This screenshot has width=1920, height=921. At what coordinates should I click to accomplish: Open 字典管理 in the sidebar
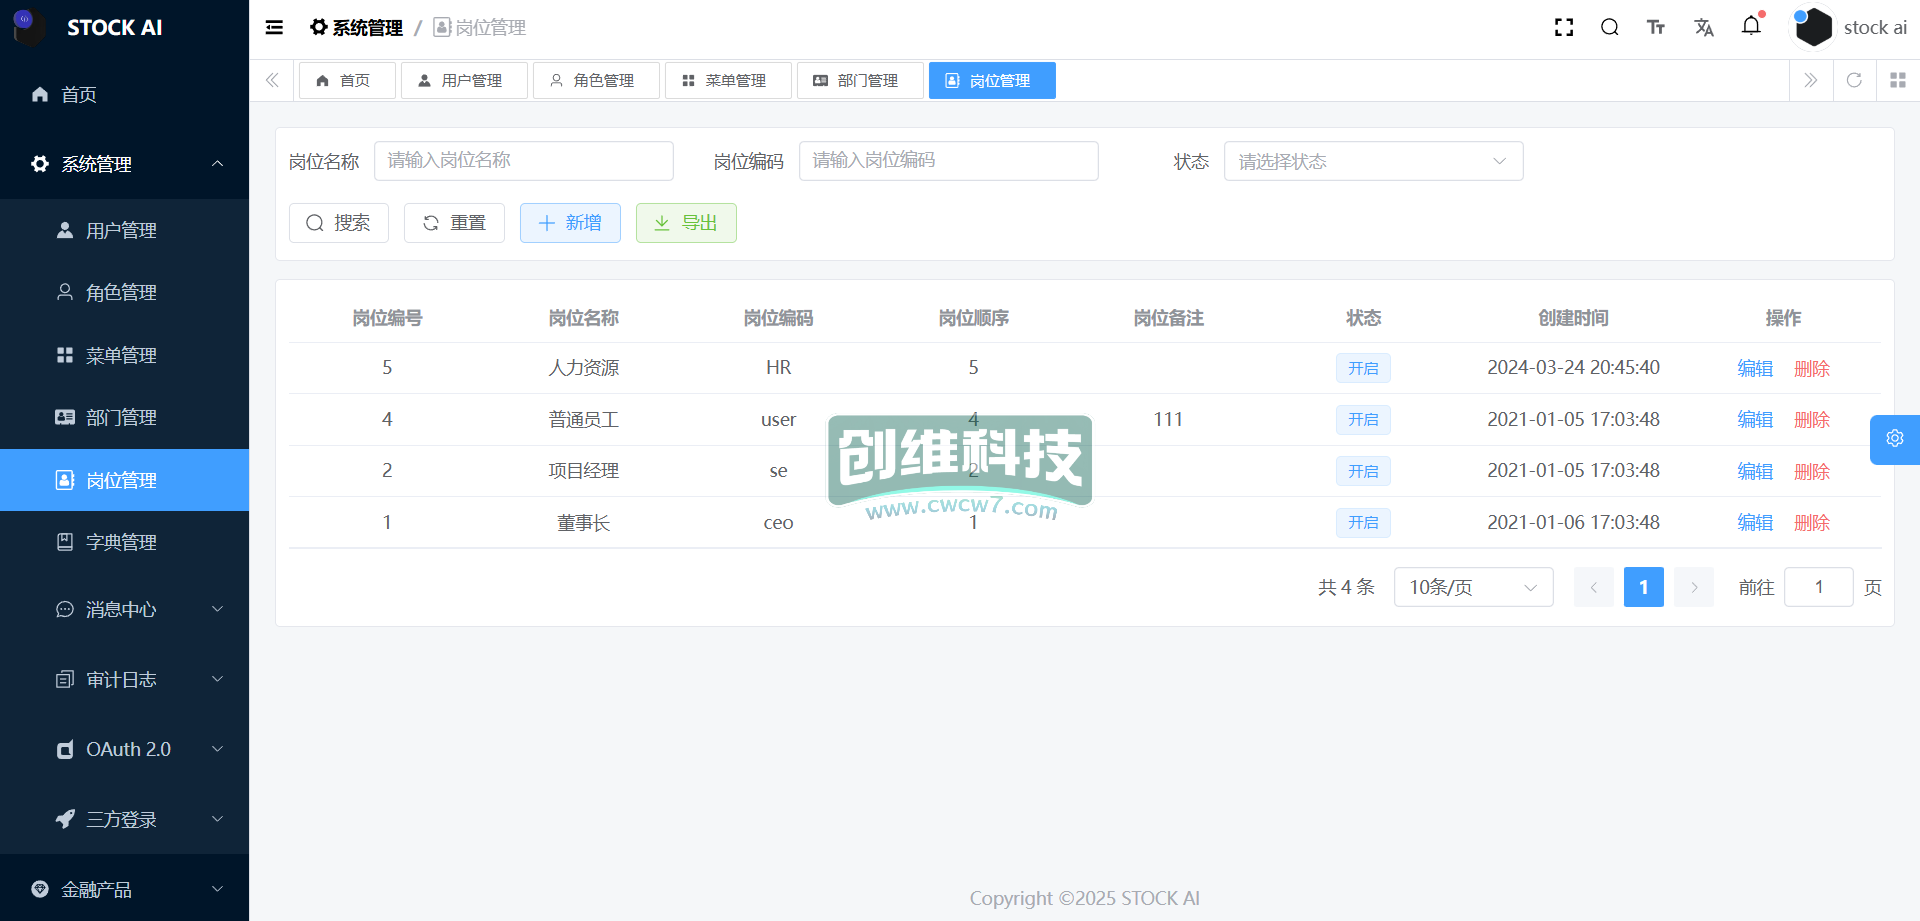(121, 542)
